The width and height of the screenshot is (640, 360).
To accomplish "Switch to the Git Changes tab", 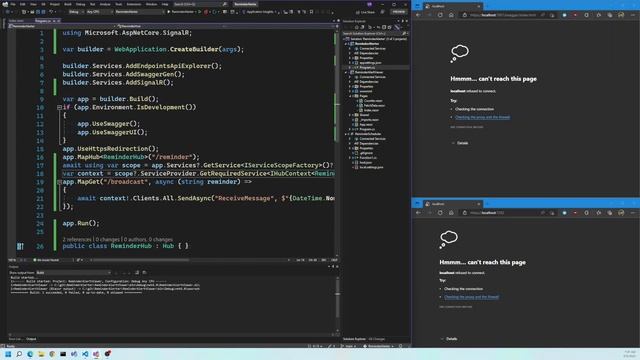I will [376, 339].
